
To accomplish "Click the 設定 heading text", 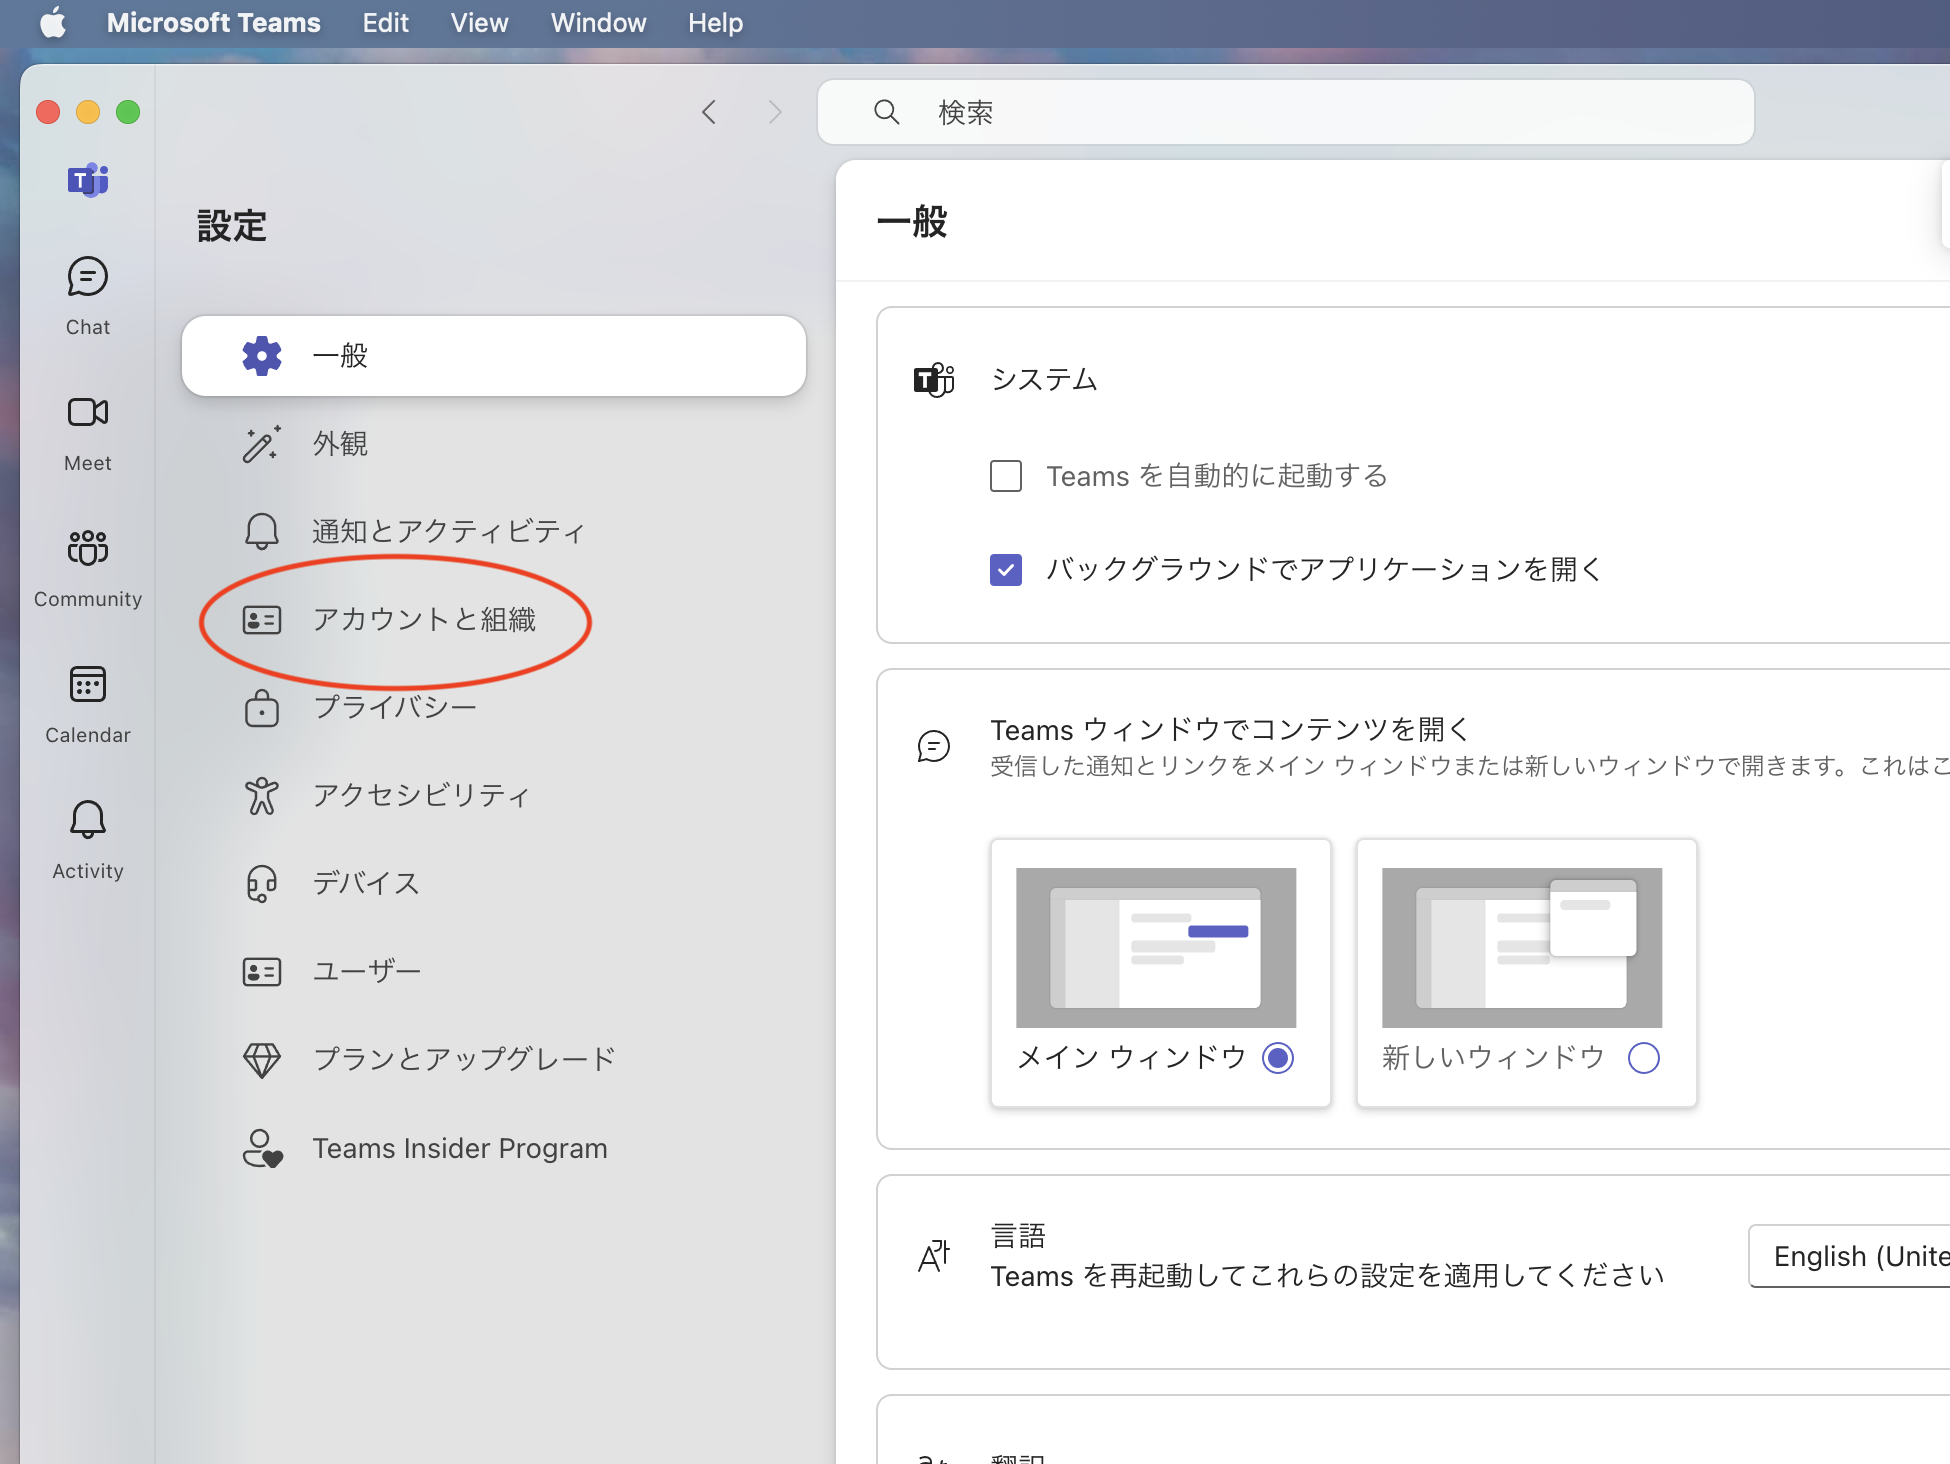I will point(232,226).
